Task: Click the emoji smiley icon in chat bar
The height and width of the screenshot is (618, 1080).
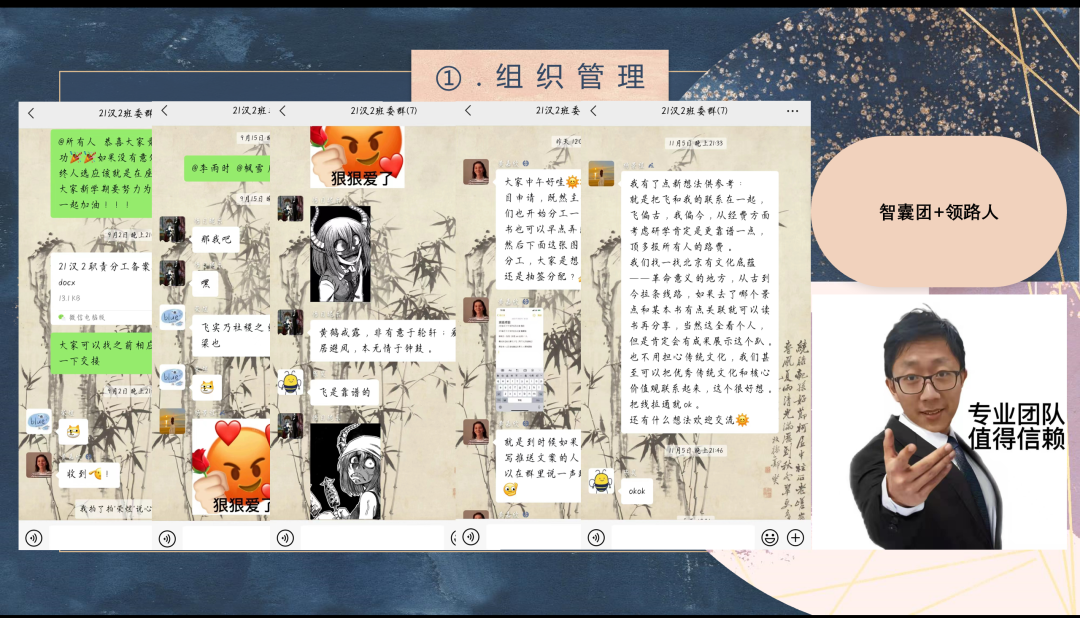Action: [769, 537]
